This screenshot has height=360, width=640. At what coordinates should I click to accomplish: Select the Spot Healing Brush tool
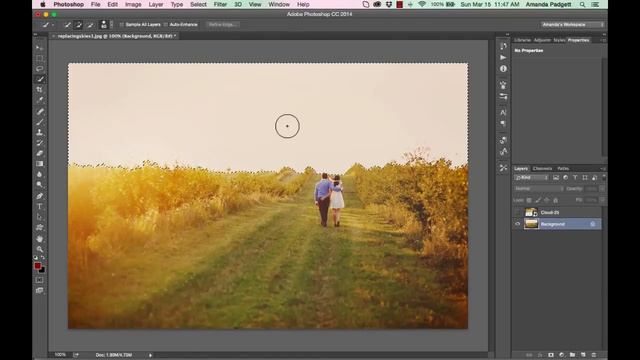40,111
